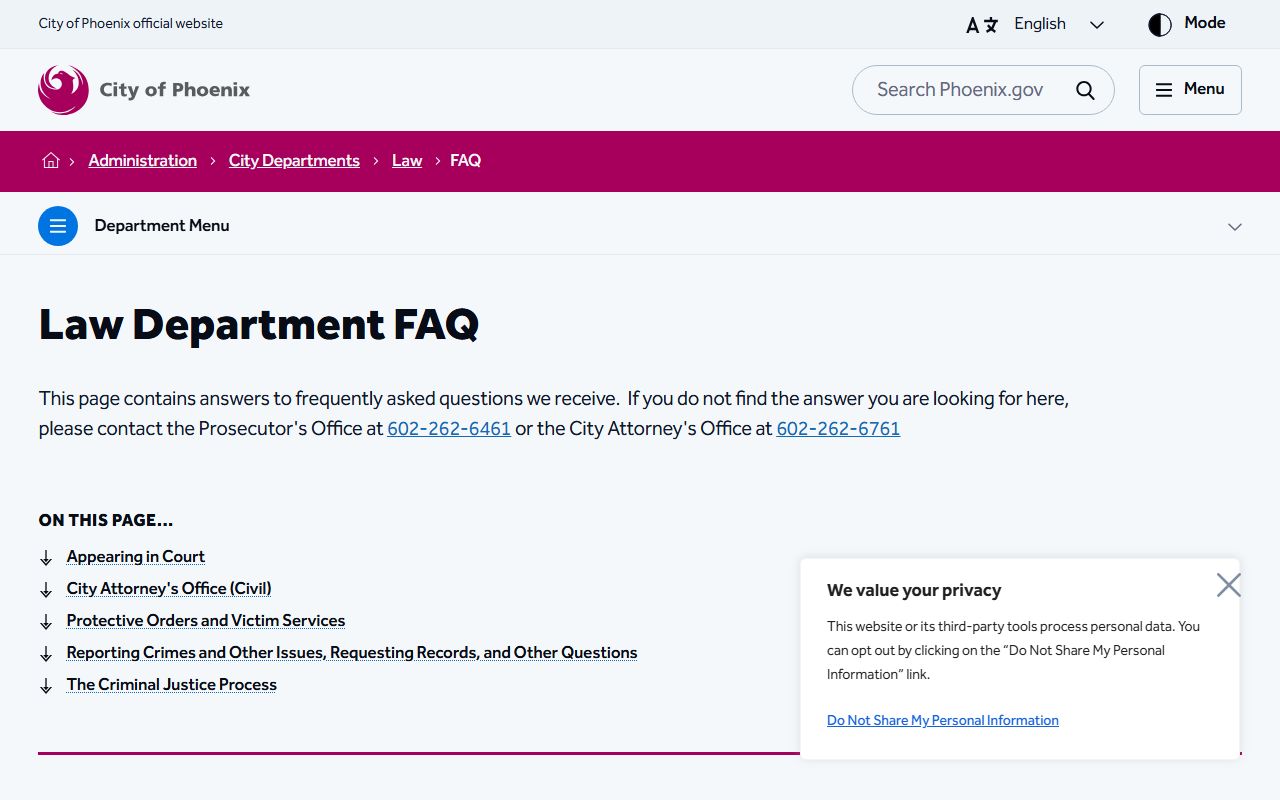Click down arrow beside City Attorney's Office
Screen dimensions: 1280x800
(45, 590)
